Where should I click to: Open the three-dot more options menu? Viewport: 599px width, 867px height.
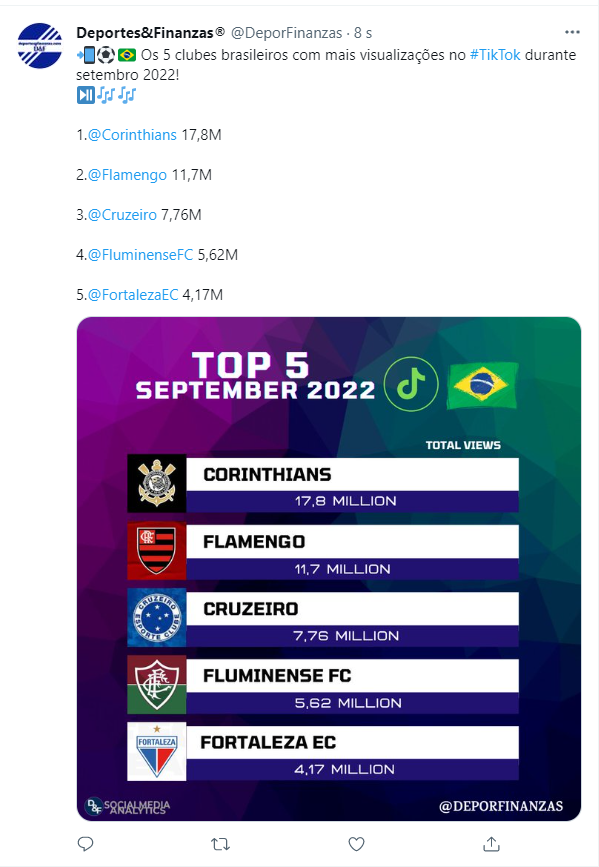tap(572, 33)
